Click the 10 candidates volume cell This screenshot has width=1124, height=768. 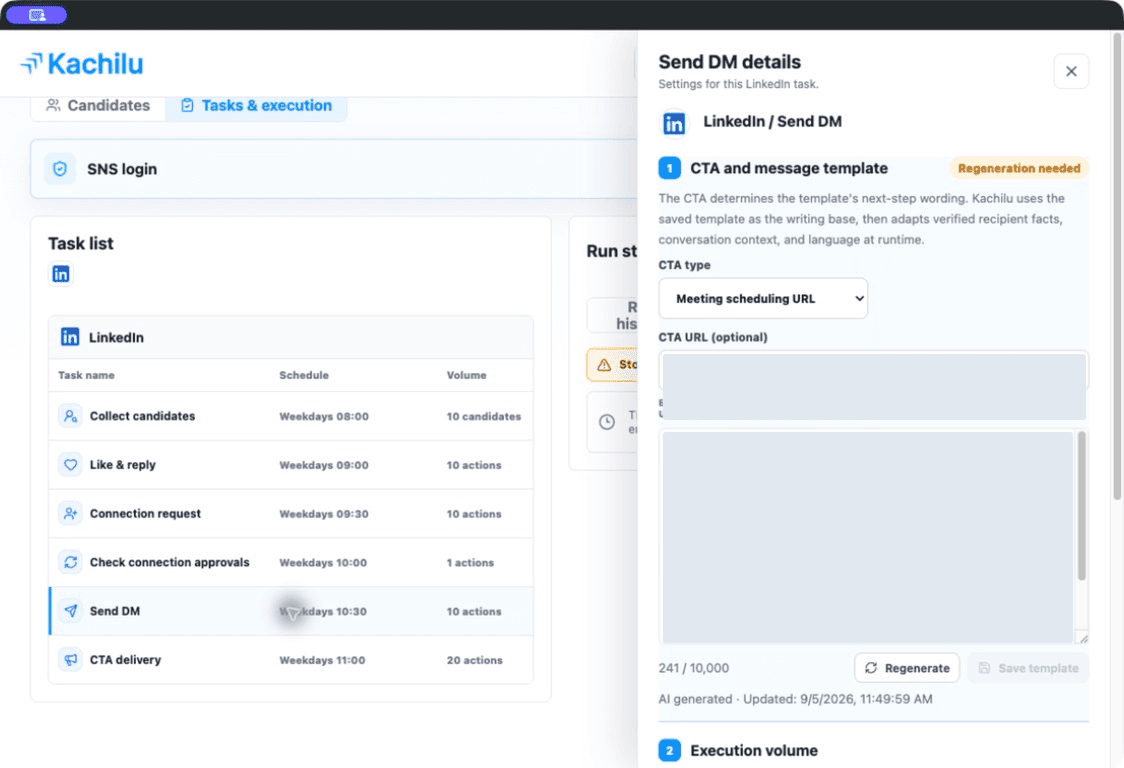[x=484, y=417]
